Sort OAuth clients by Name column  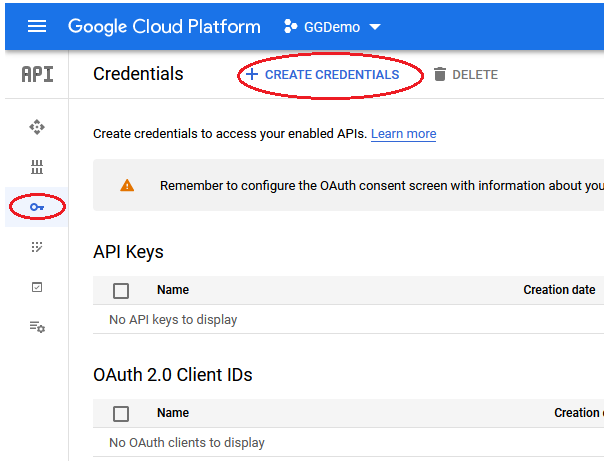(173, 413)
